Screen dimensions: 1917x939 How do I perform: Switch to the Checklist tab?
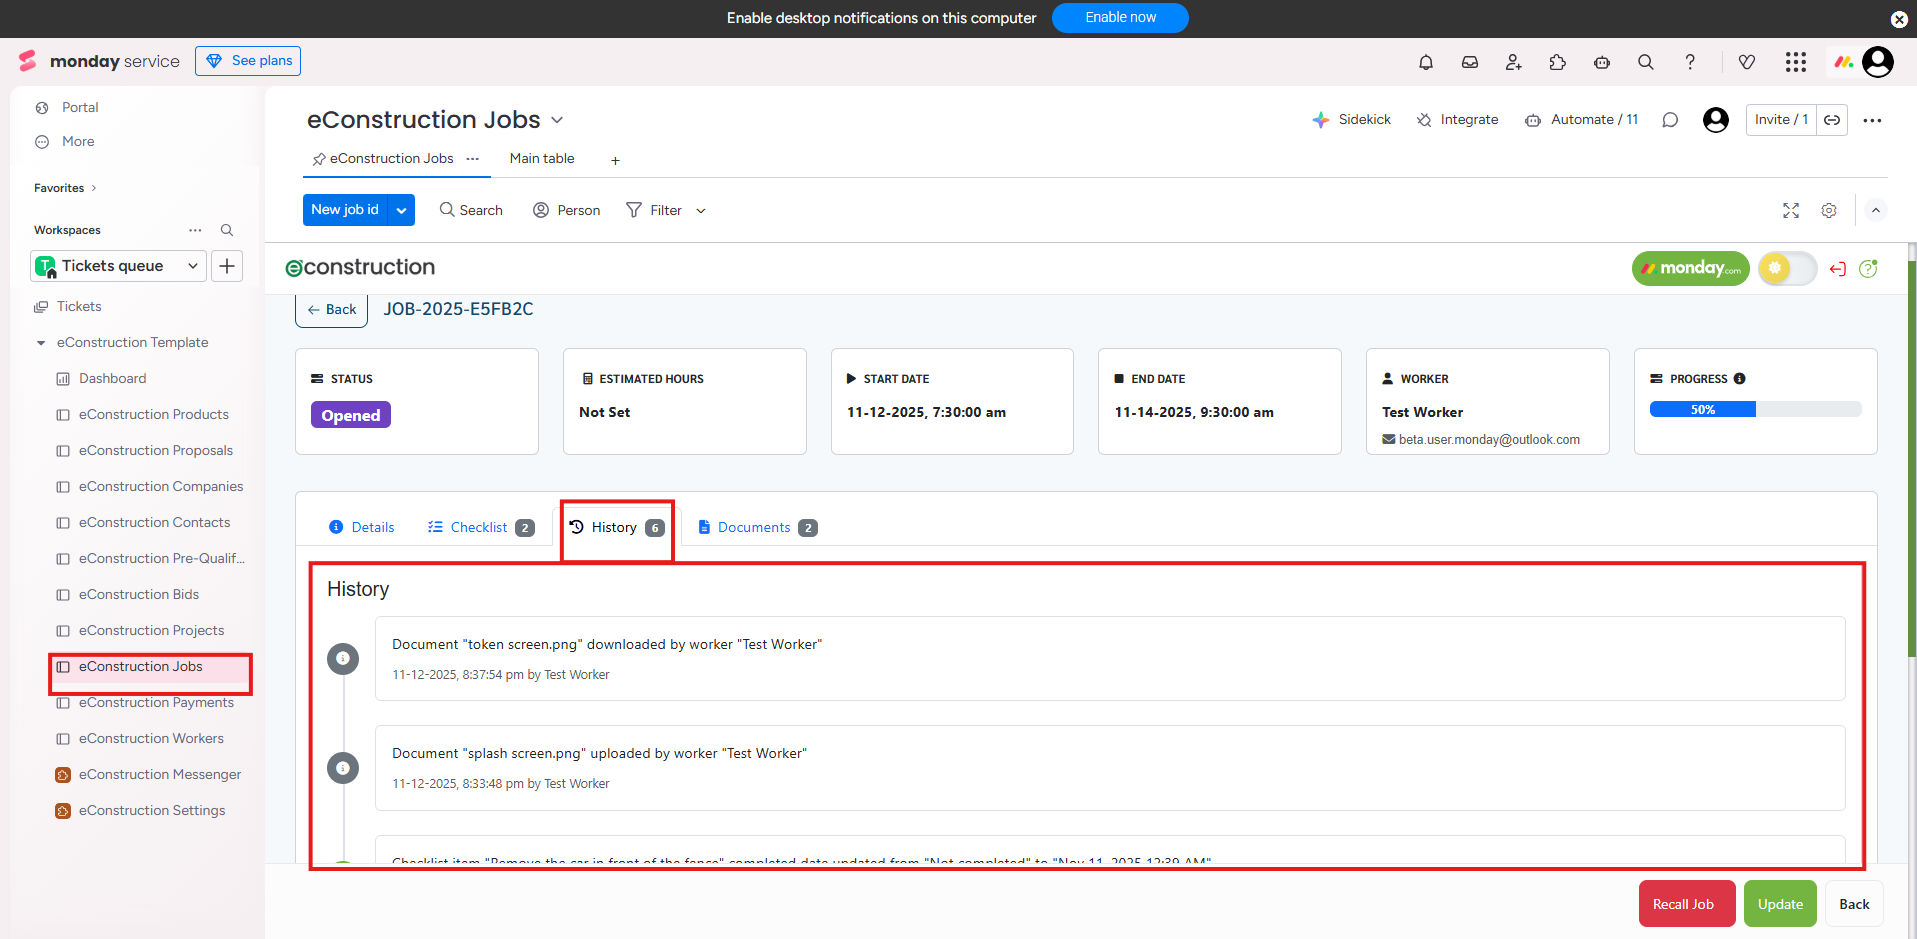[480, 527]
